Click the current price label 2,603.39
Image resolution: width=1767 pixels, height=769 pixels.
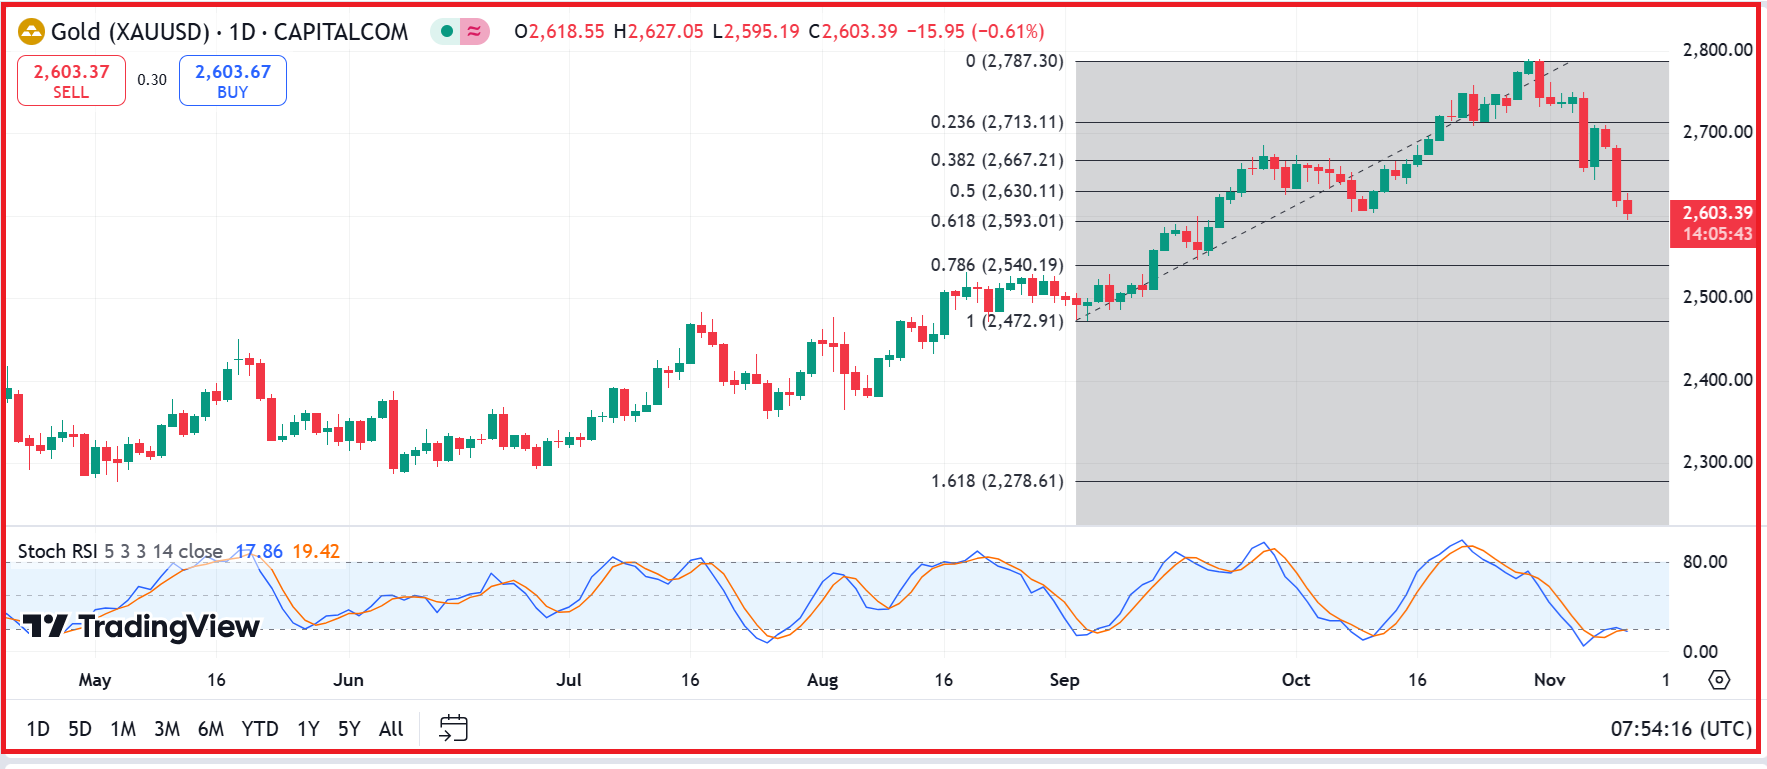(1716, 213)
